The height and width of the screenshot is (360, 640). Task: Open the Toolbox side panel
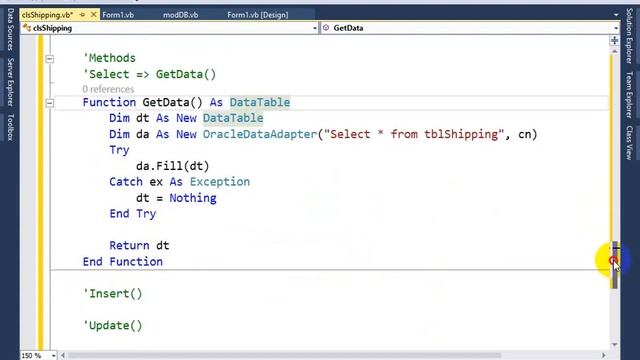(11, 127)
